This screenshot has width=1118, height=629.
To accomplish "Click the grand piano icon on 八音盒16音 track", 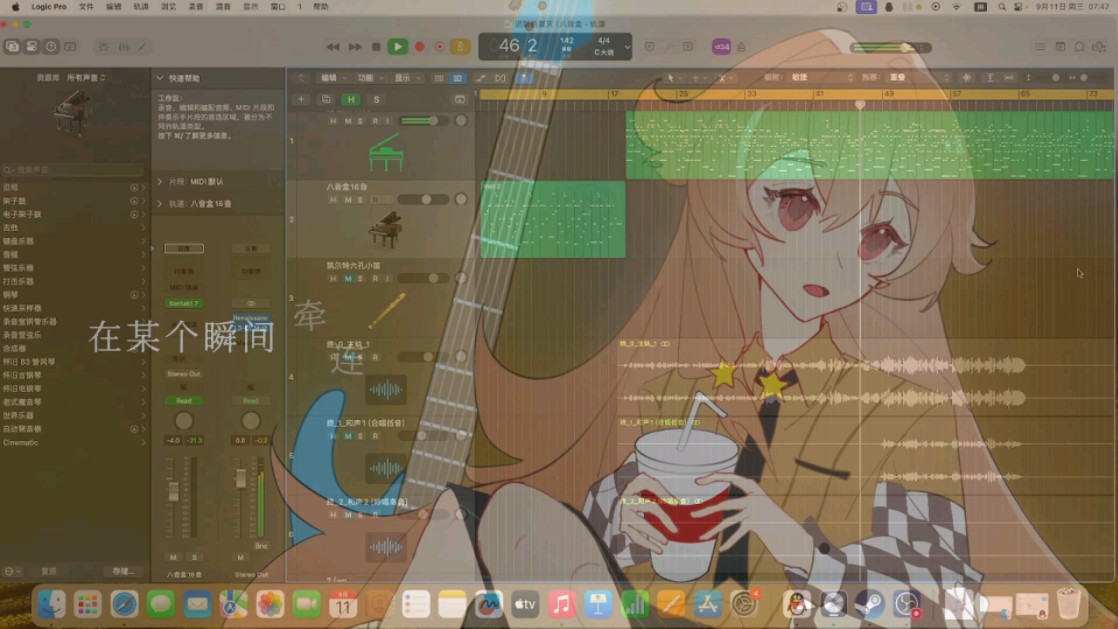I will 386,230.
